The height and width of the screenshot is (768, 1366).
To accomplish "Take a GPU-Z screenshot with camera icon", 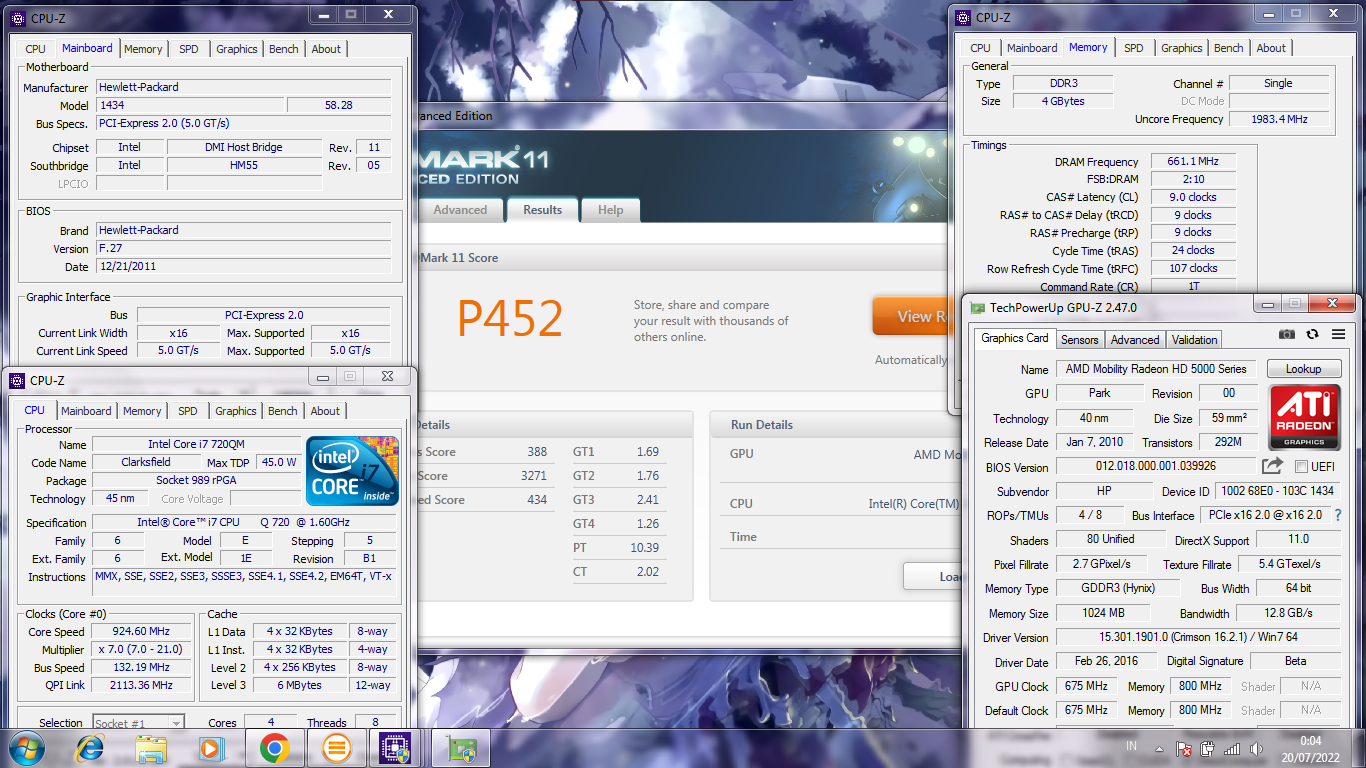I will (1287, 334).
